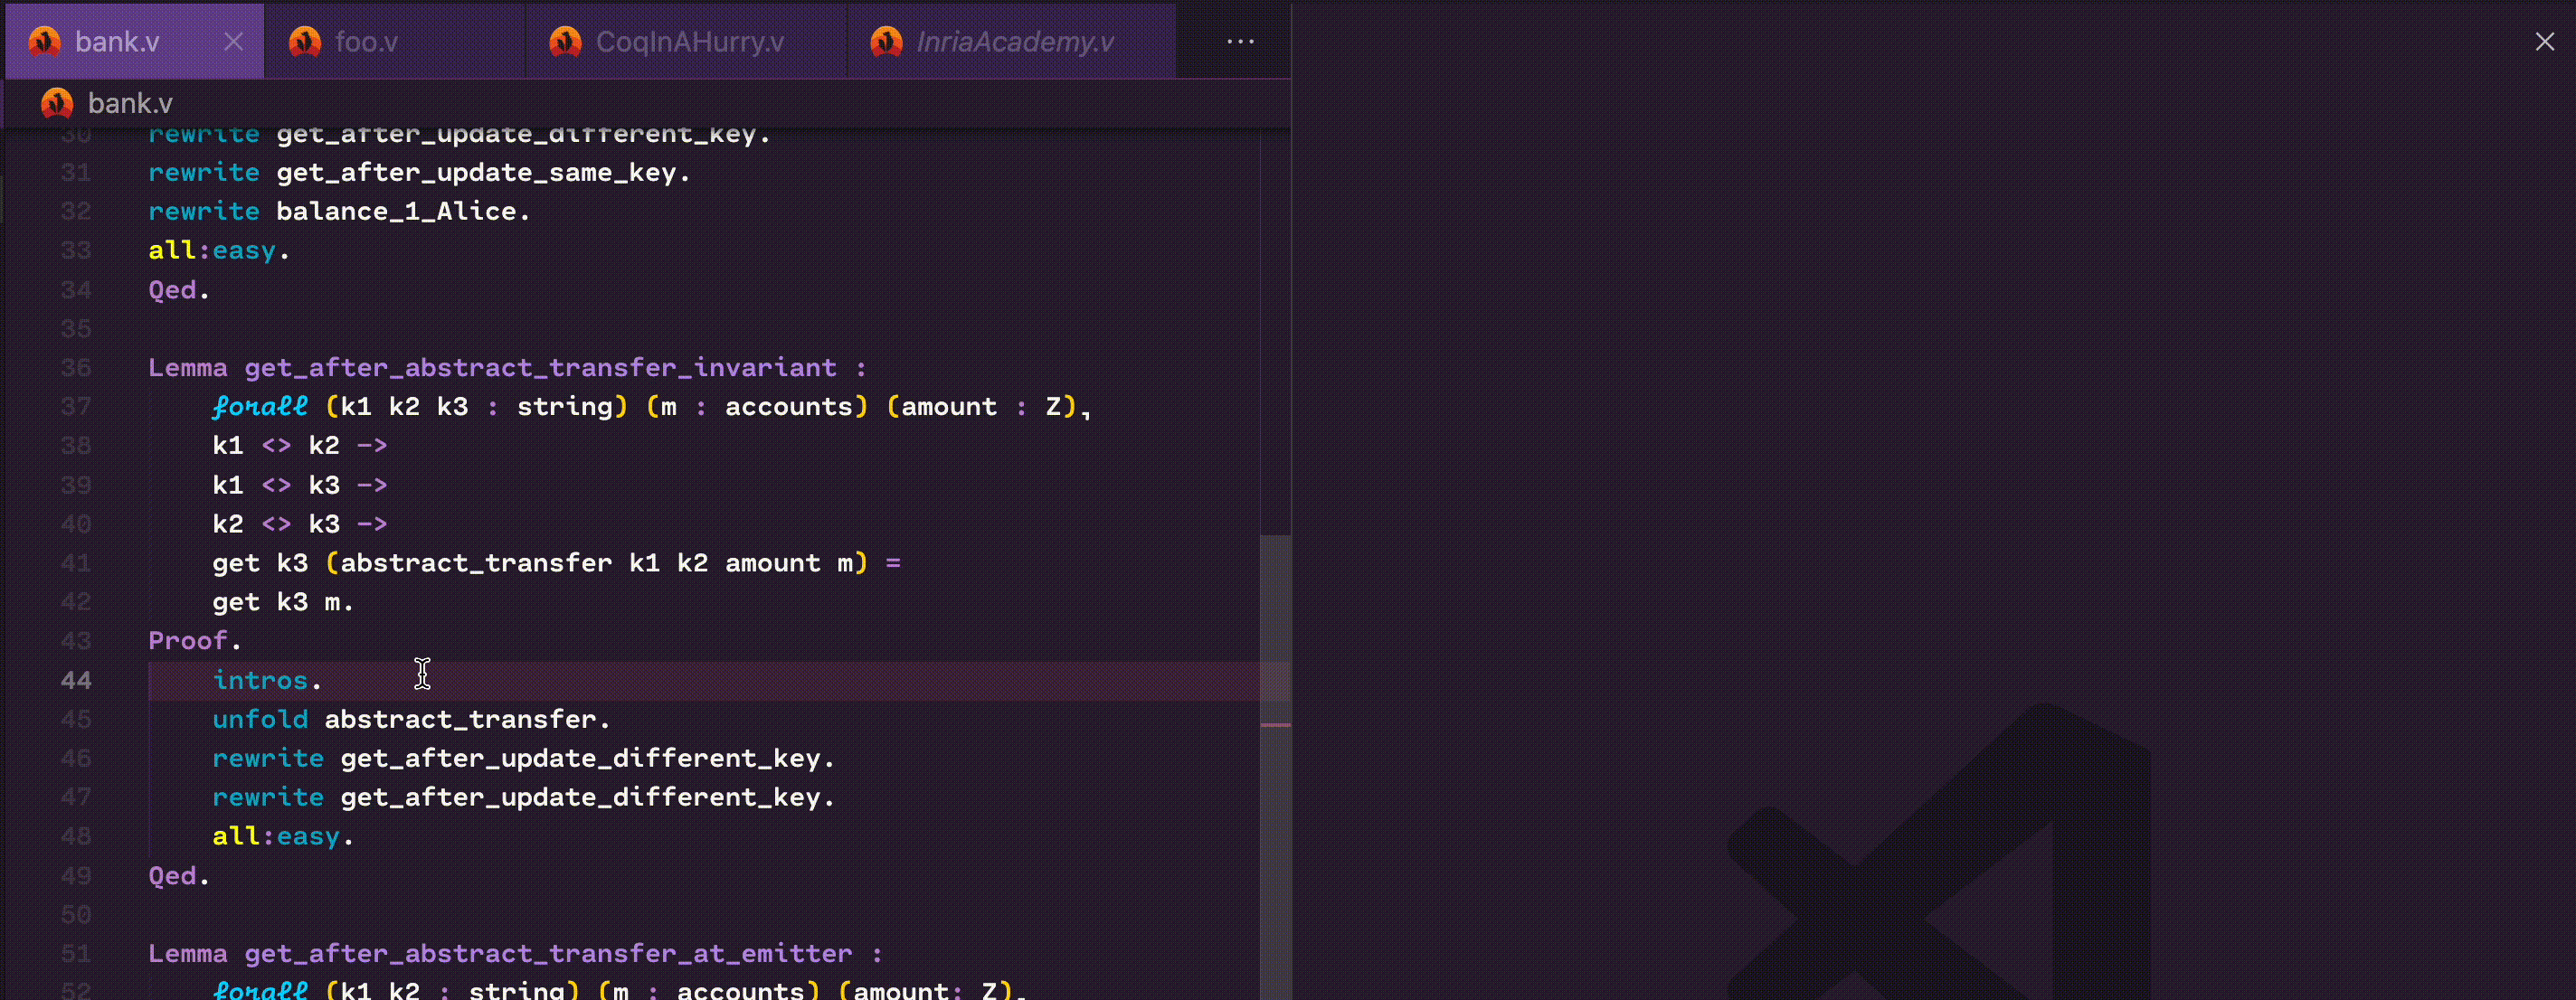
Task: Click the Coq icon on InriaAcademy.v tab
Action: tap(886, 42)
